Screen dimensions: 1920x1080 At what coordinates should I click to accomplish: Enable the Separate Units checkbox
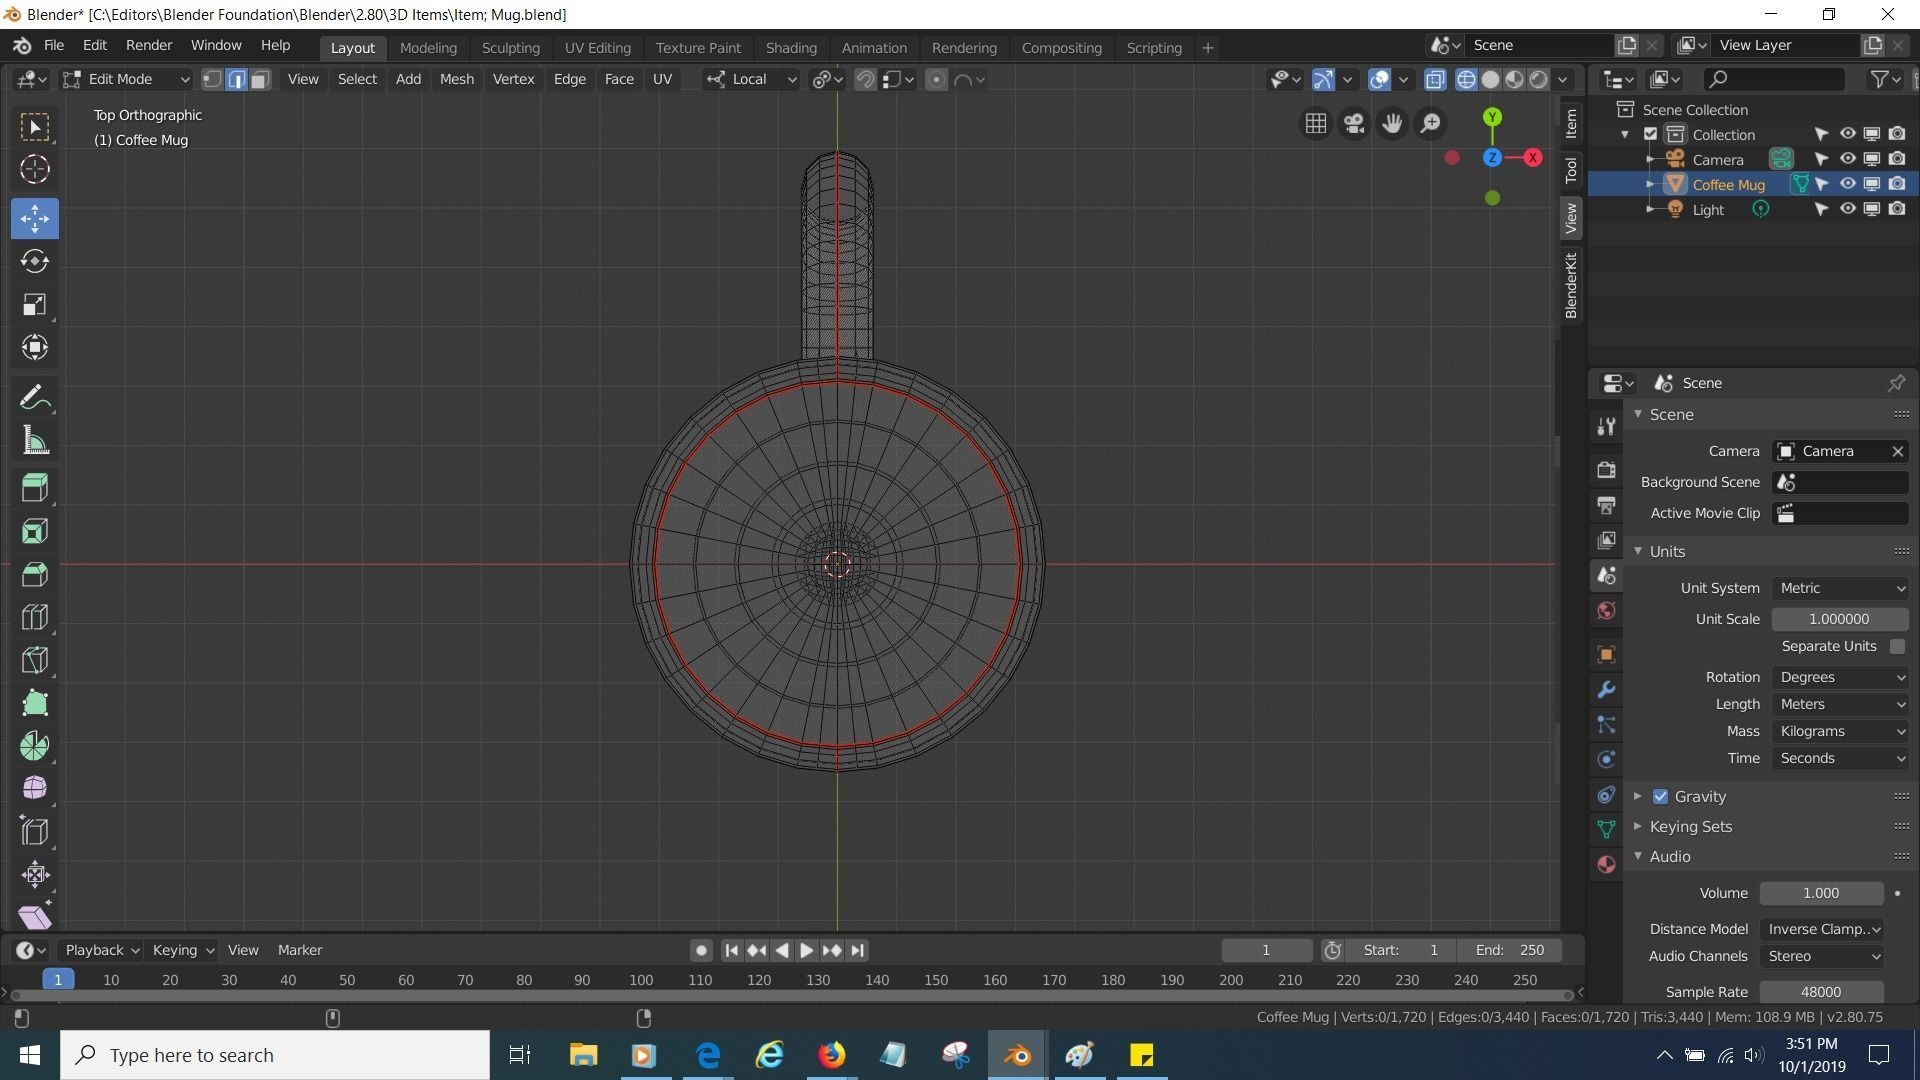1897,647
